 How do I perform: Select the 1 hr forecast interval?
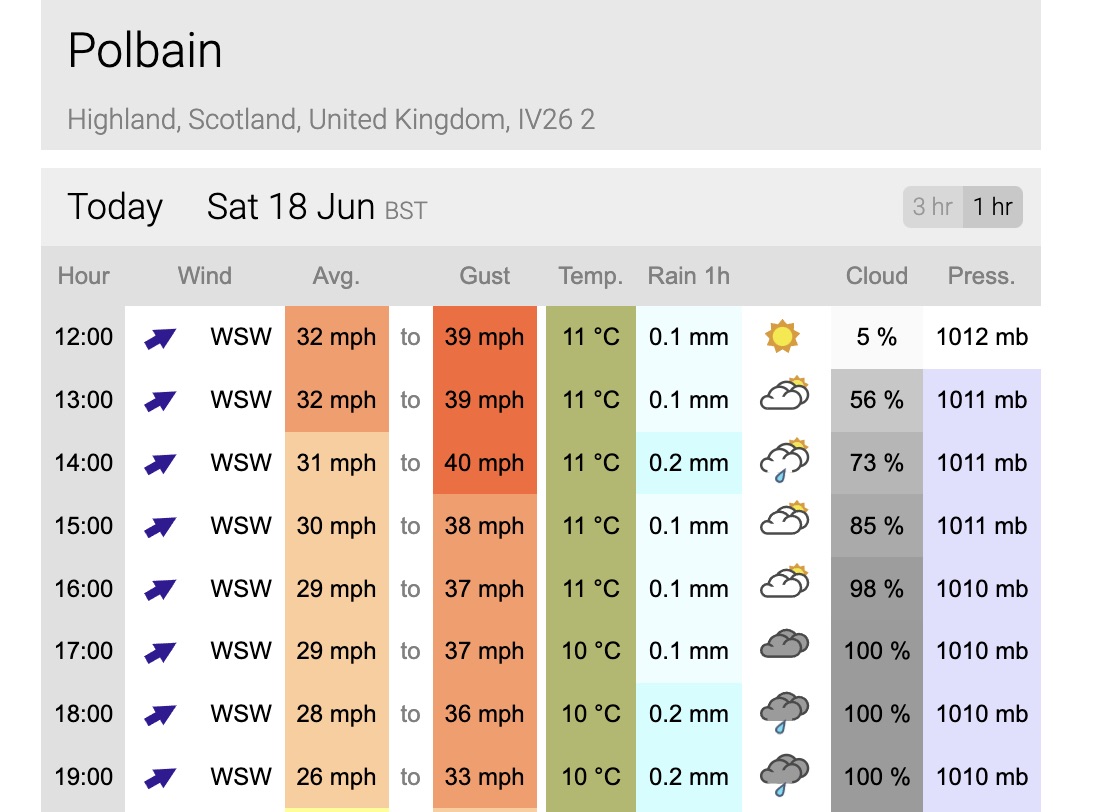click(x=993, y=207)
